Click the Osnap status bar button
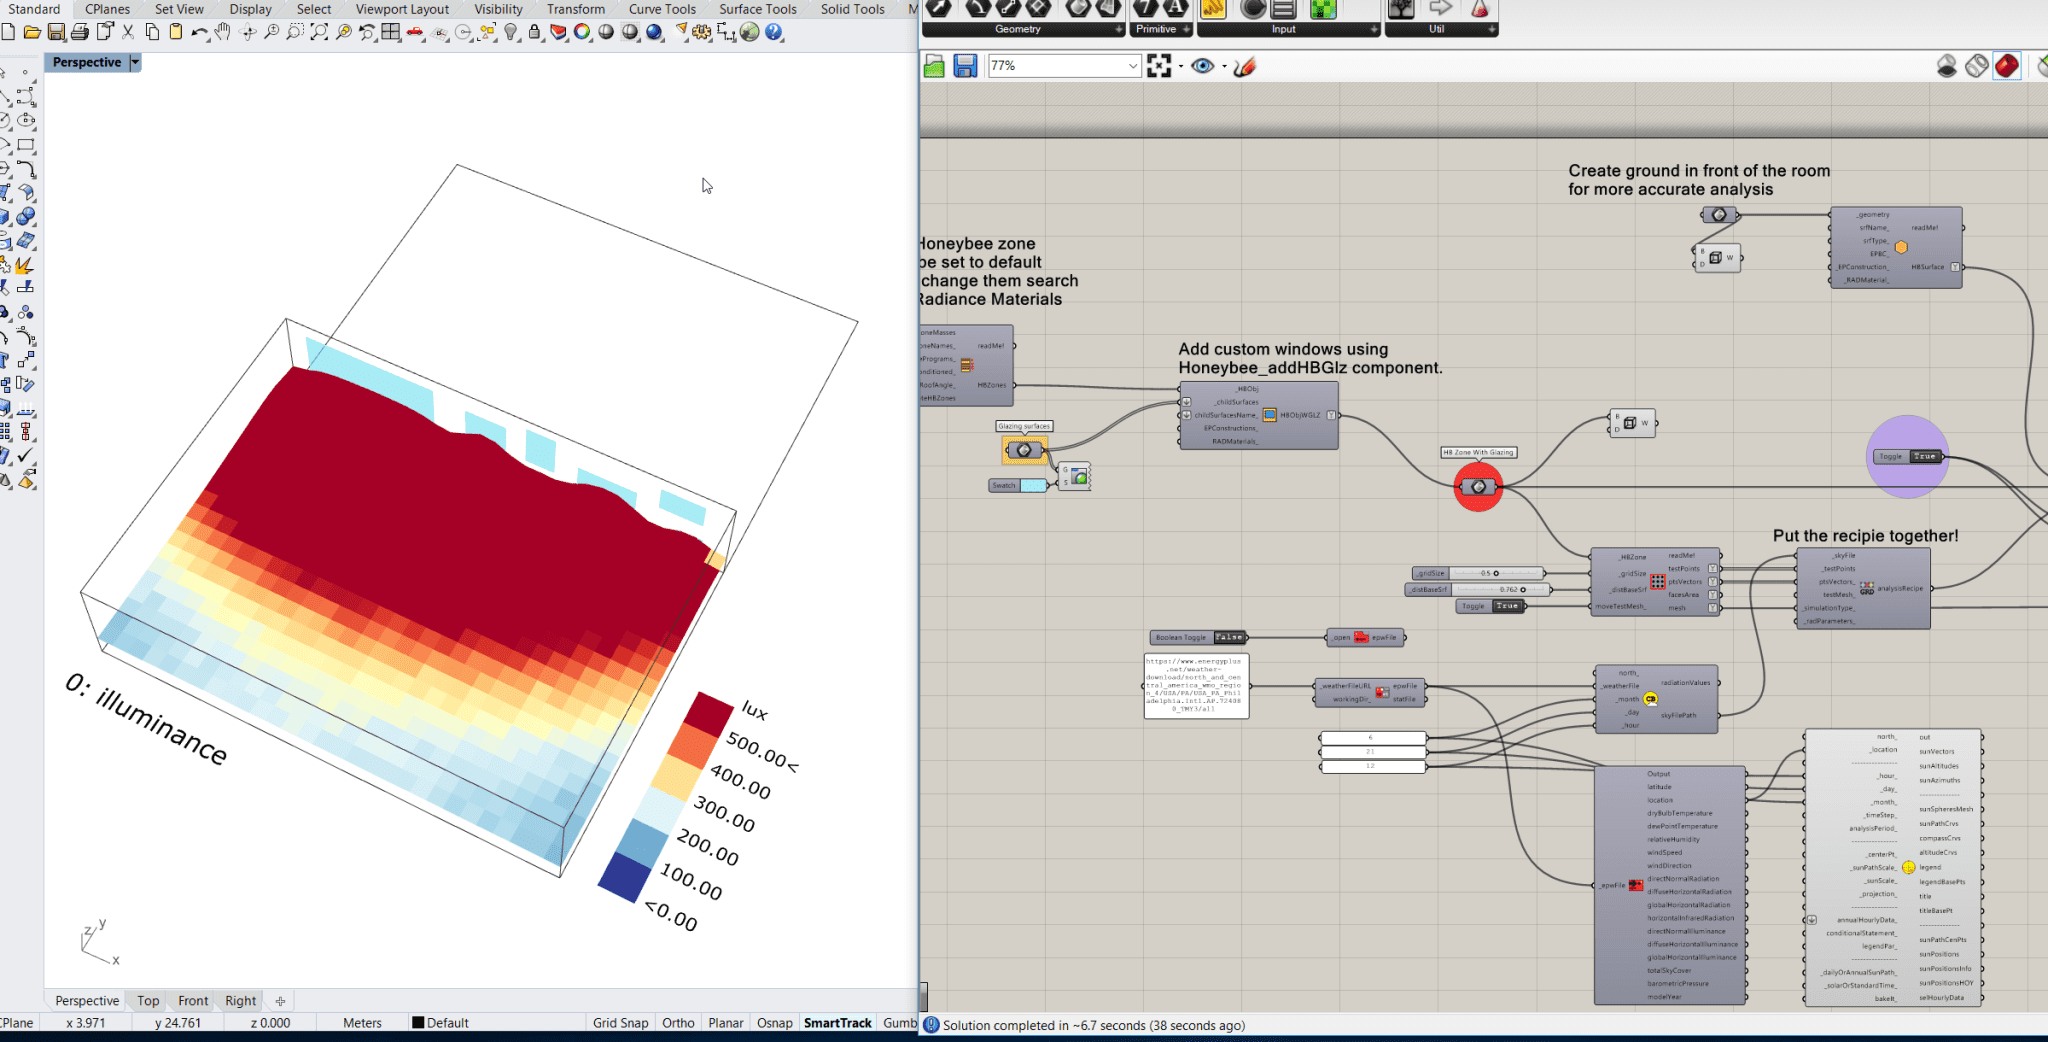Image resolution: width=2048 pixels, height=1042 pixels. pyautogui.click(x=774, y=1023)
